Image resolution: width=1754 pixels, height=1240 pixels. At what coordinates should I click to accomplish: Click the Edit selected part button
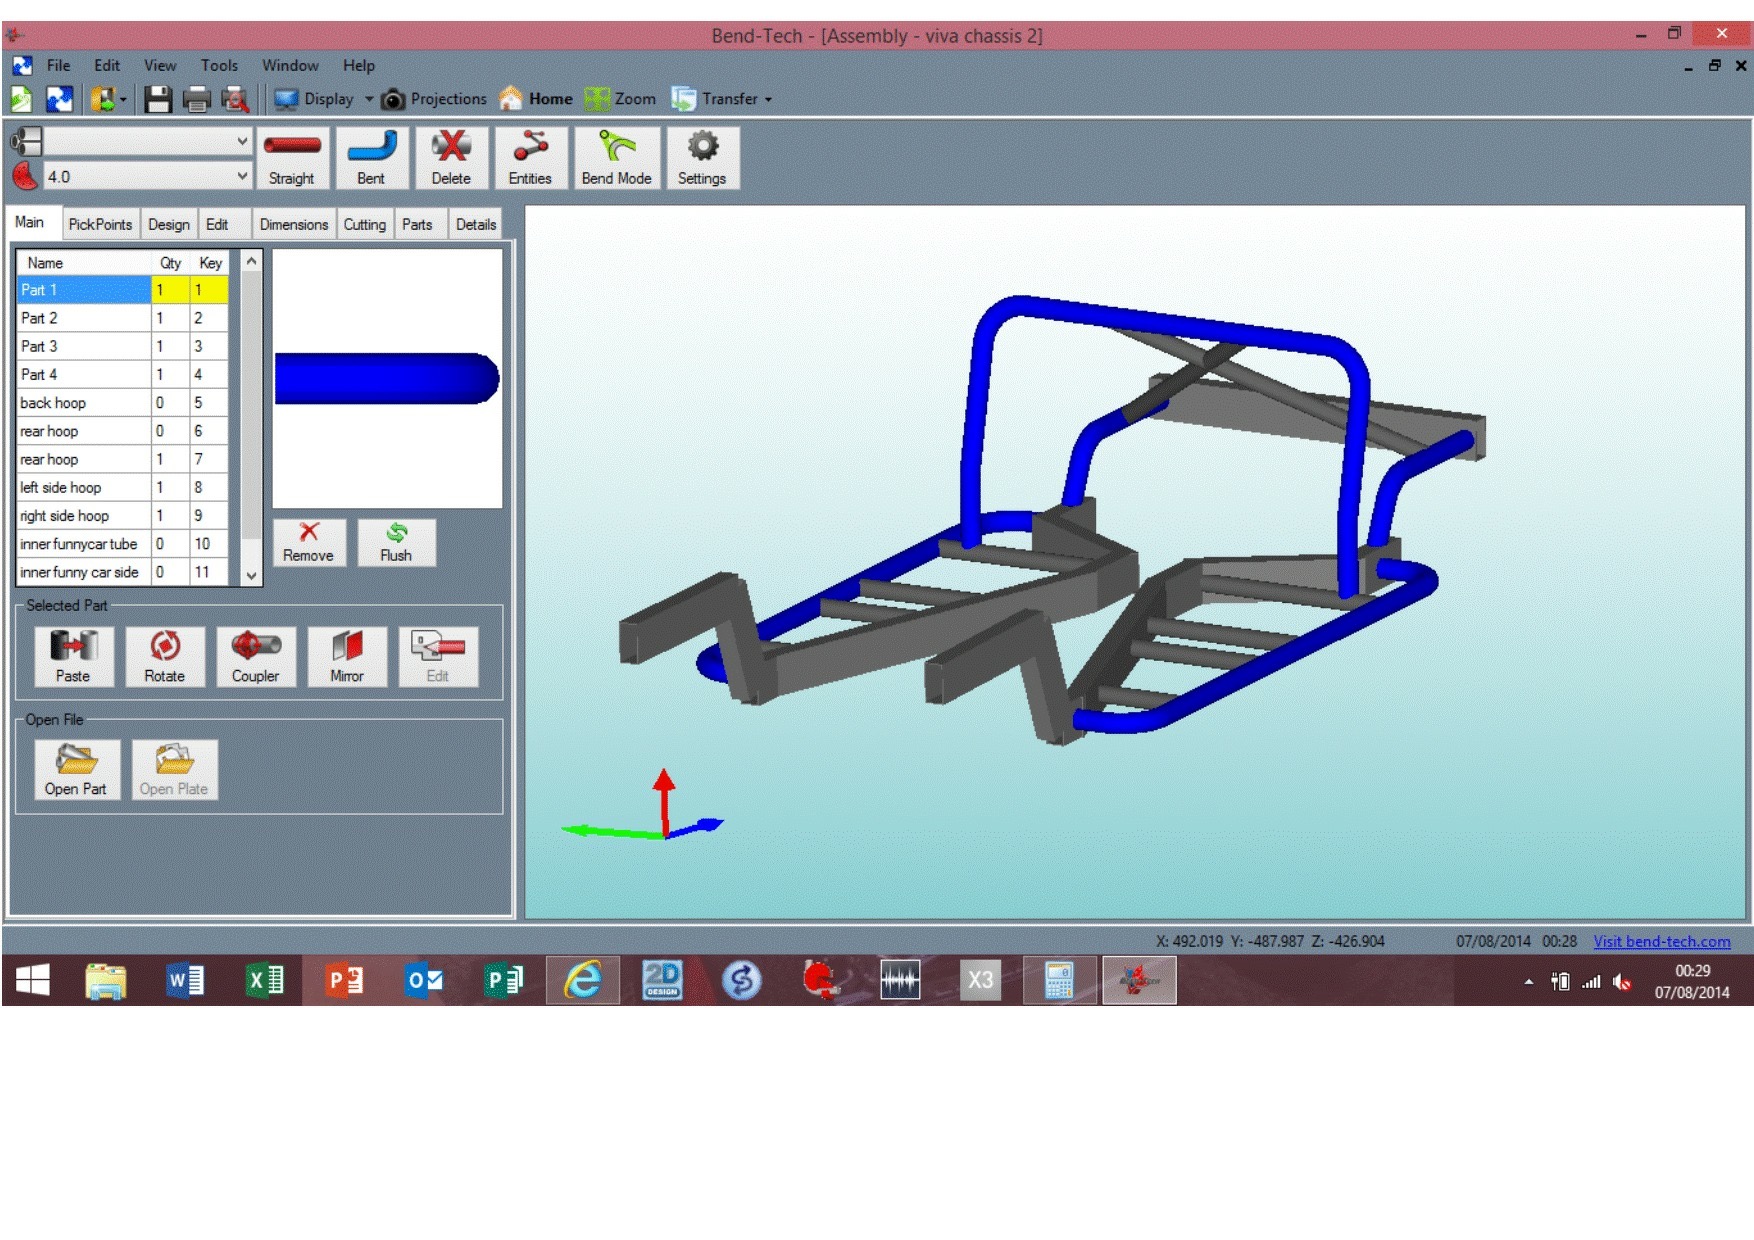coord(438,656)
